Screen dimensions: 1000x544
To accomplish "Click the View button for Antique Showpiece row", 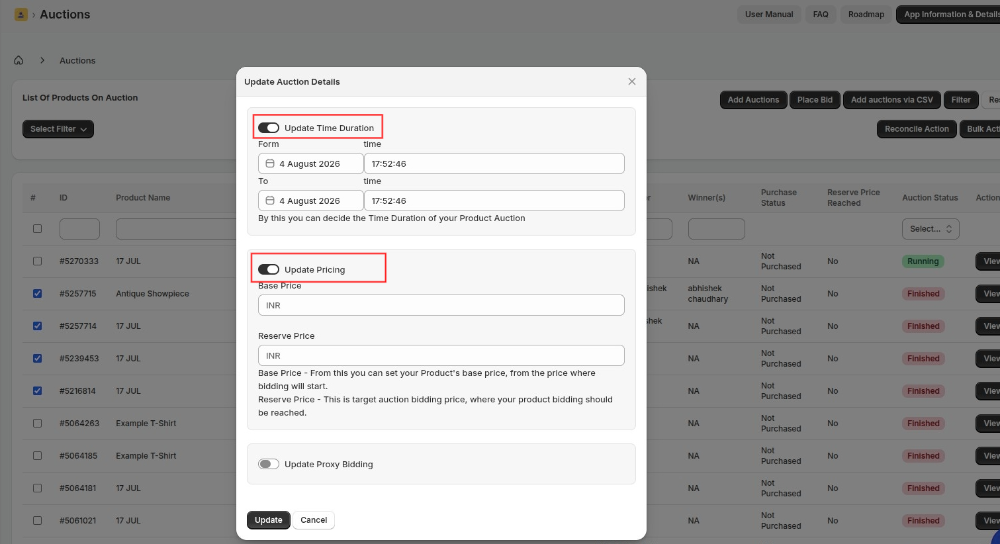I will (988, 293).
